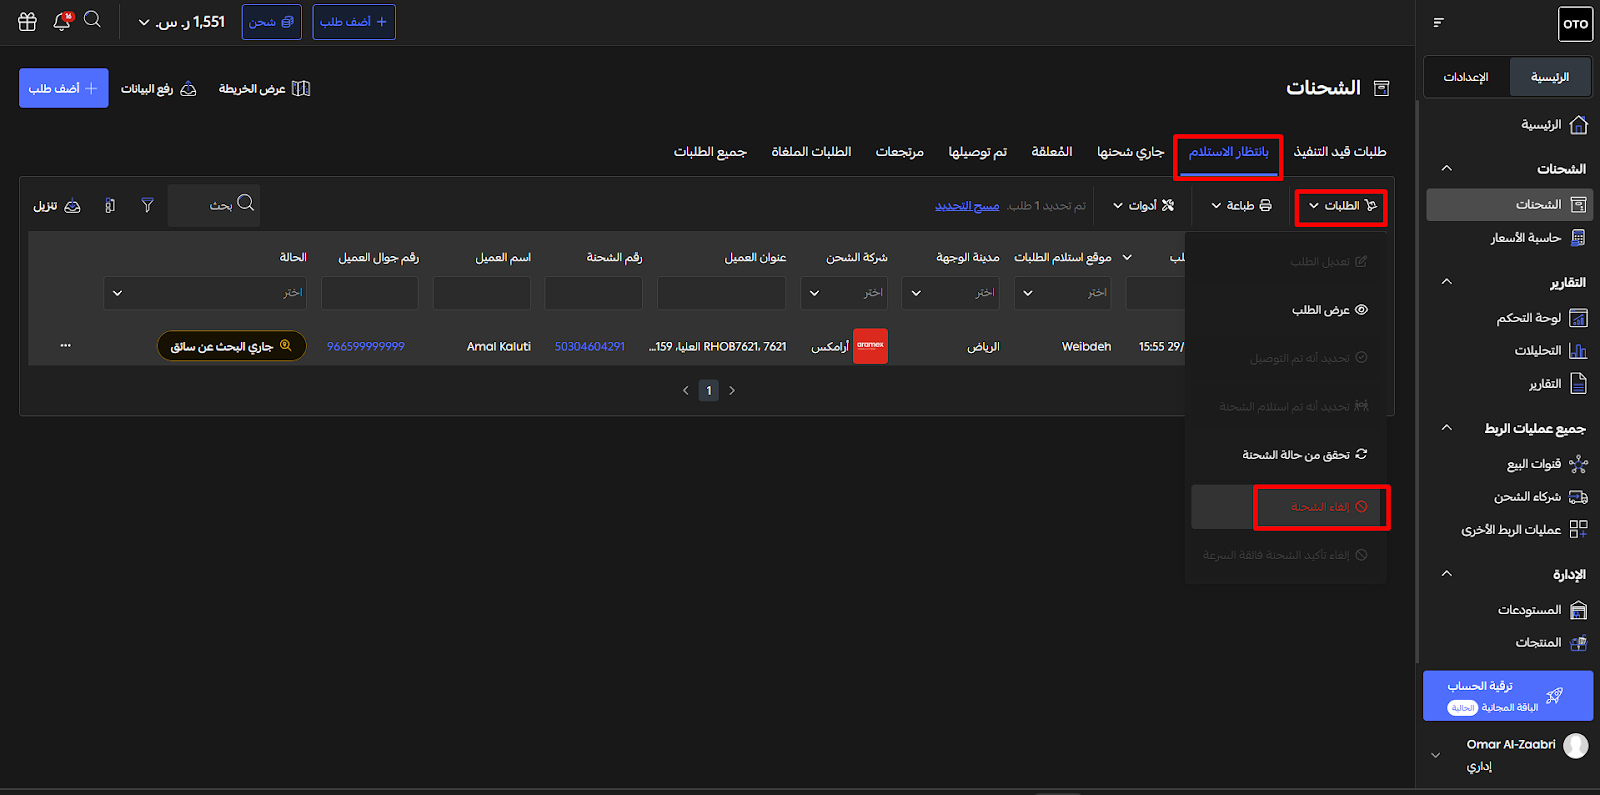Click the solid blue أضف طلب button
This screenshot has height=795, width=1600.
pos(63,88)
